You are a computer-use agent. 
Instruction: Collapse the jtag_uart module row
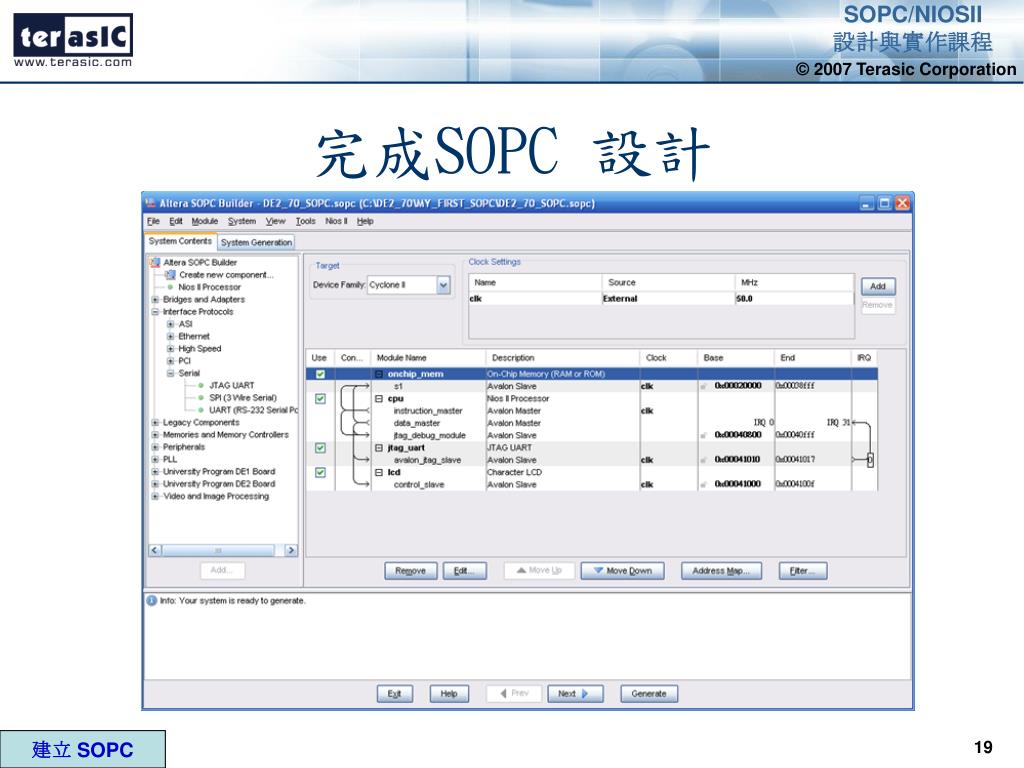coord(379,448)
